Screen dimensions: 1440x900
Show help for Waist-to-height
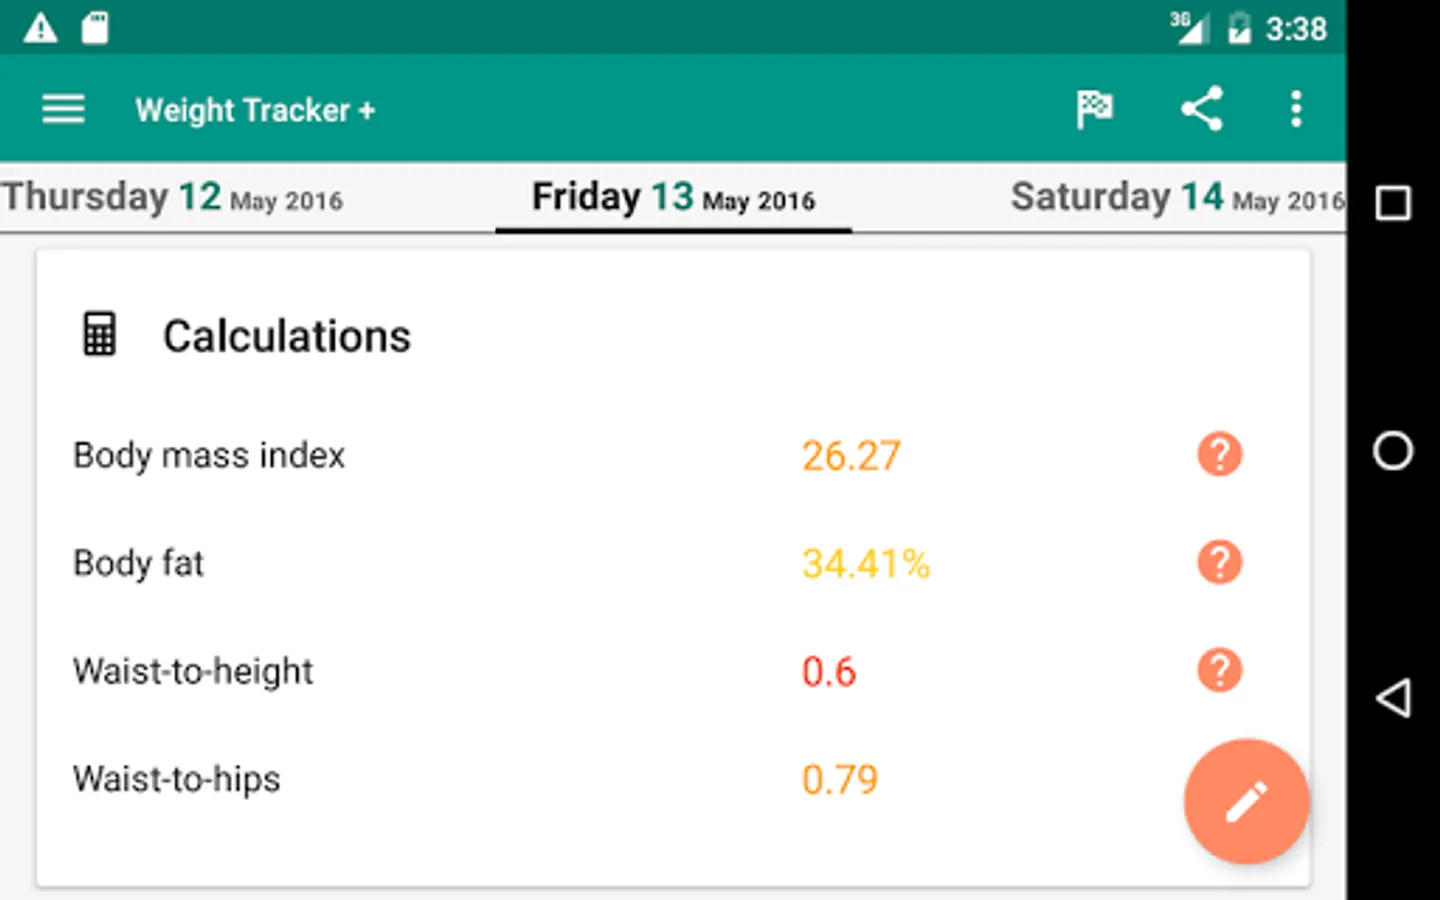pos(1219,671)
